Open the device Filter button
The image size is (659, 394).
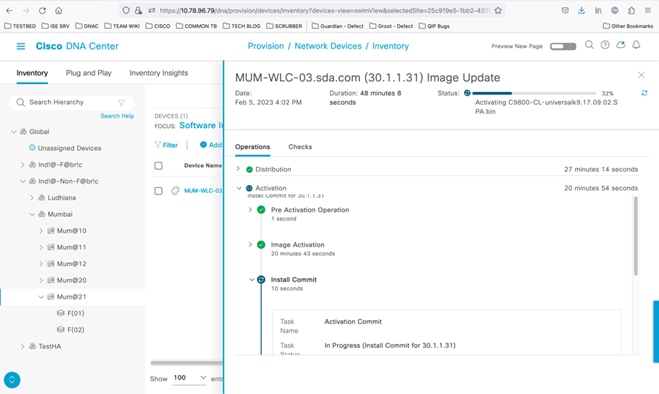(166, 145)
